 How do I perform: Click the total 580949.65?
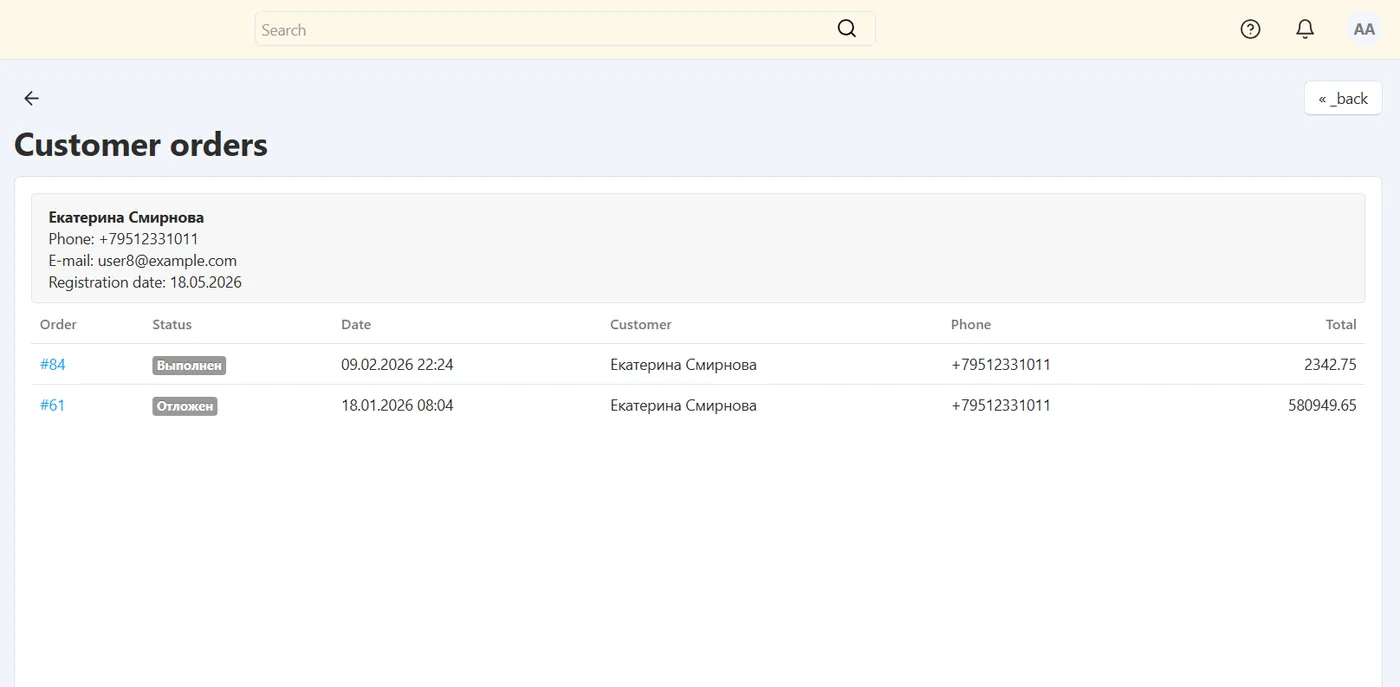pos(1322,406)
